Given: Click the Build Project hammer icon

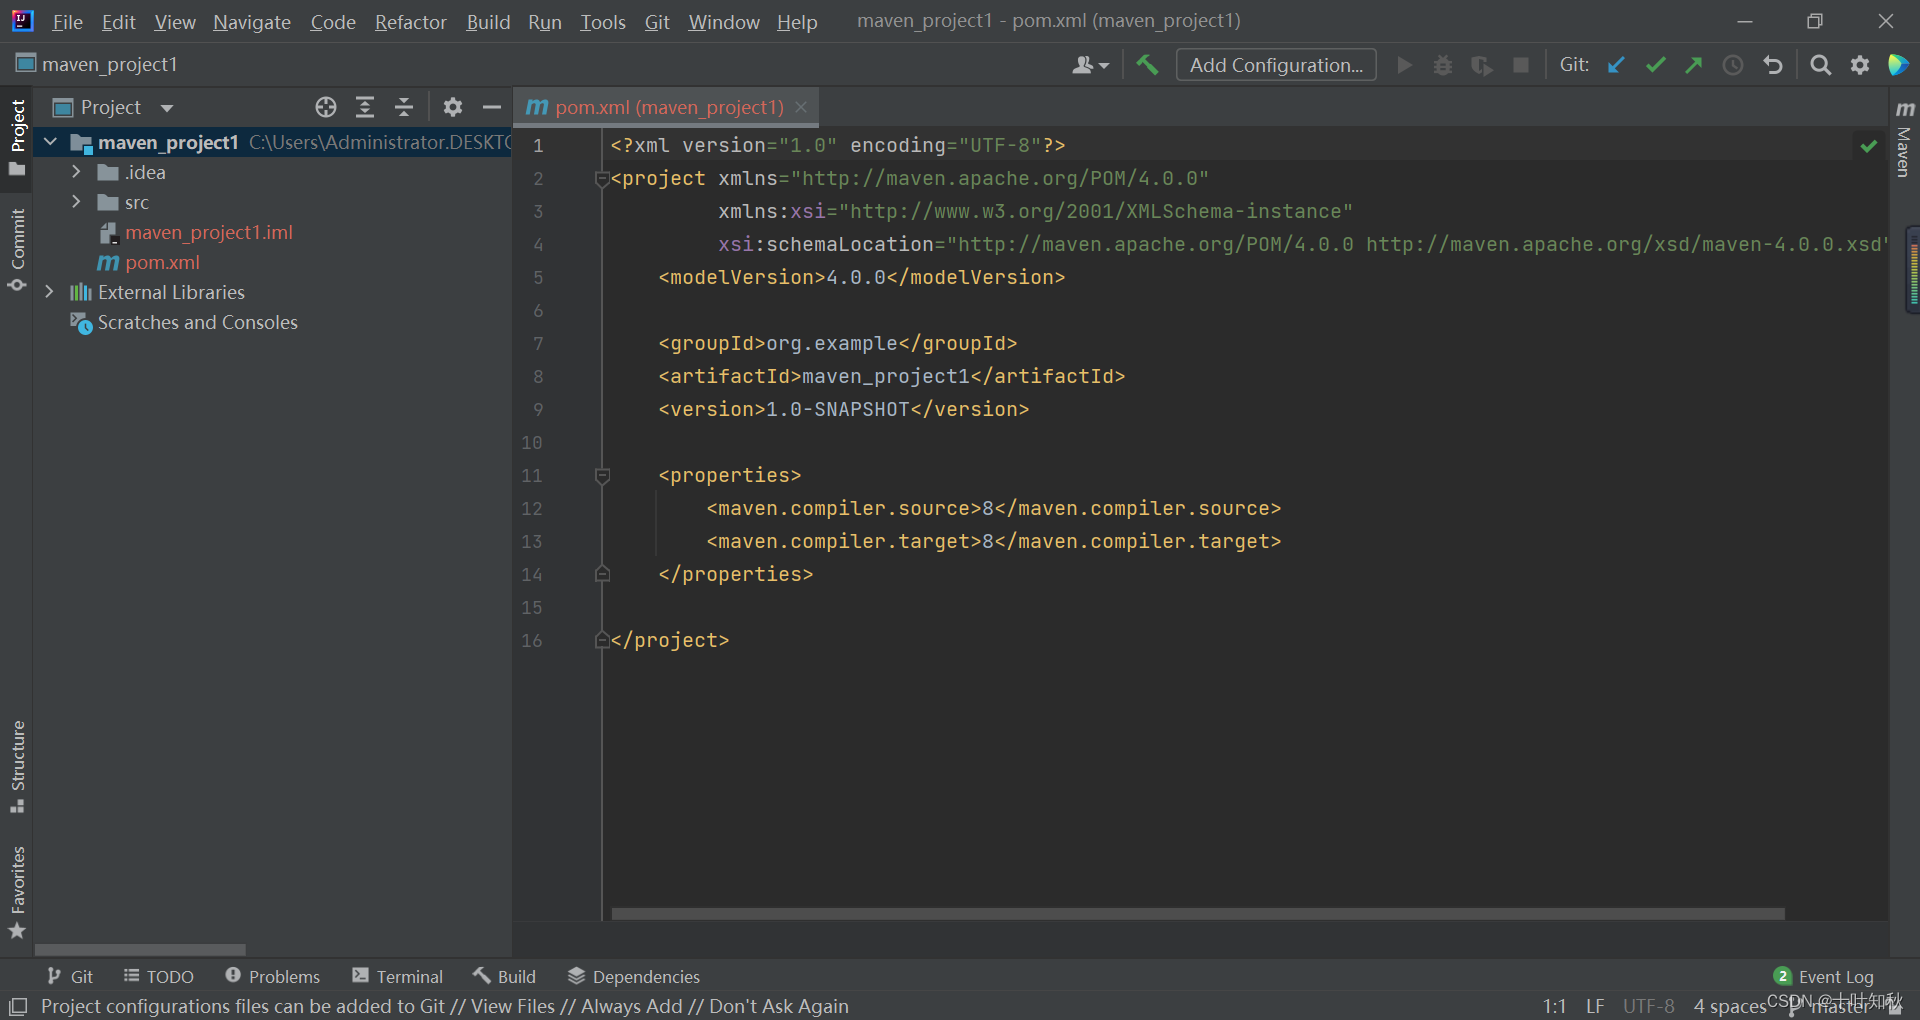Looking at the screenshot, I should pyautogui.click(x=1147, y=65).
